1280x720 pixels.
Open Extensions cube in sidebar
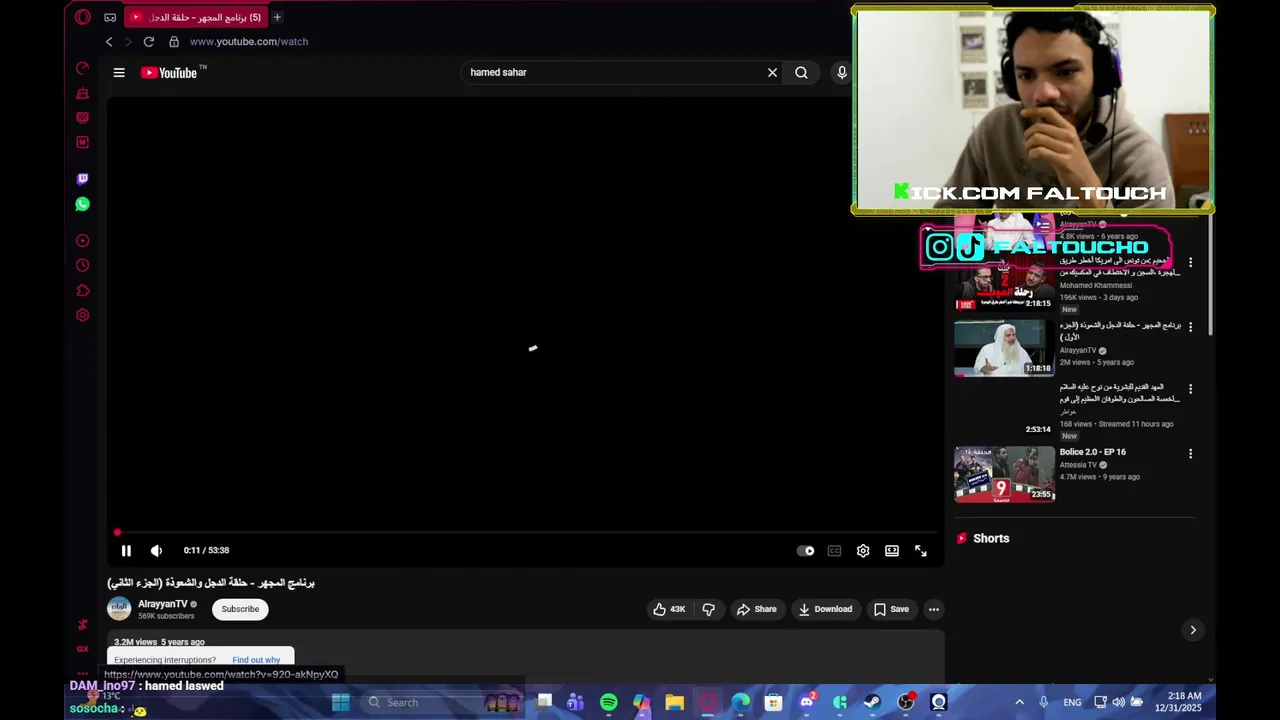click(83, 290)
